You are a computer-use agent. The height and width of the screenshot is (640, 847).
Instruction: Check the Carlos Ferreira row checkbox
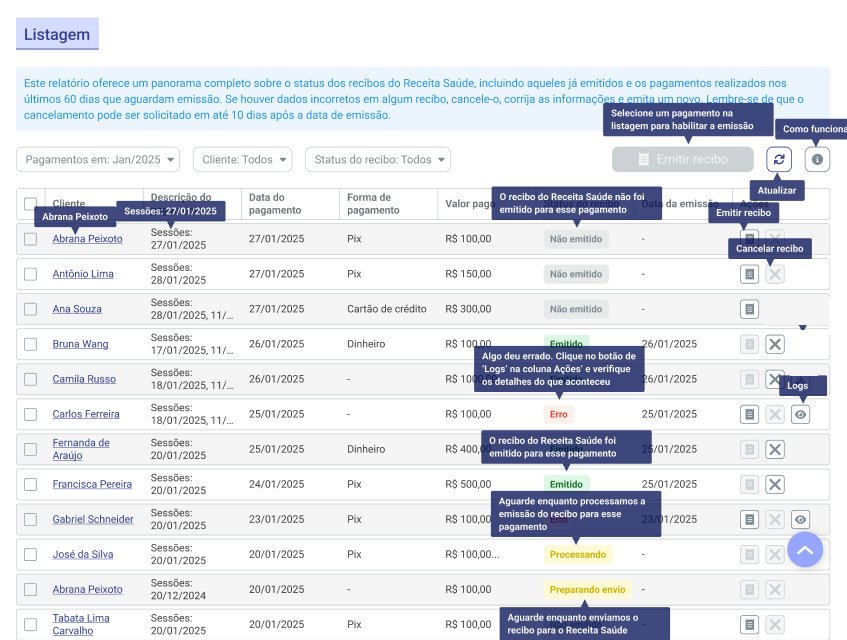pos(30,414)
